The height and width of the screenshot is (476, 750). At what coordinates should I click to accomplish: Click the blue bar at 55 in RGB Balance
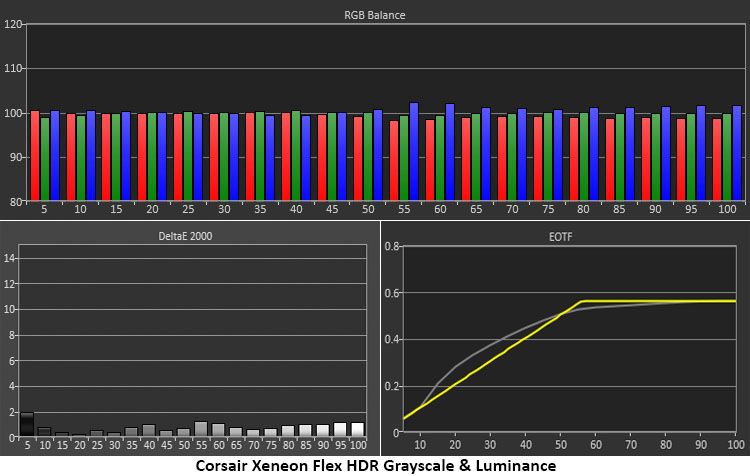point(414,151)
